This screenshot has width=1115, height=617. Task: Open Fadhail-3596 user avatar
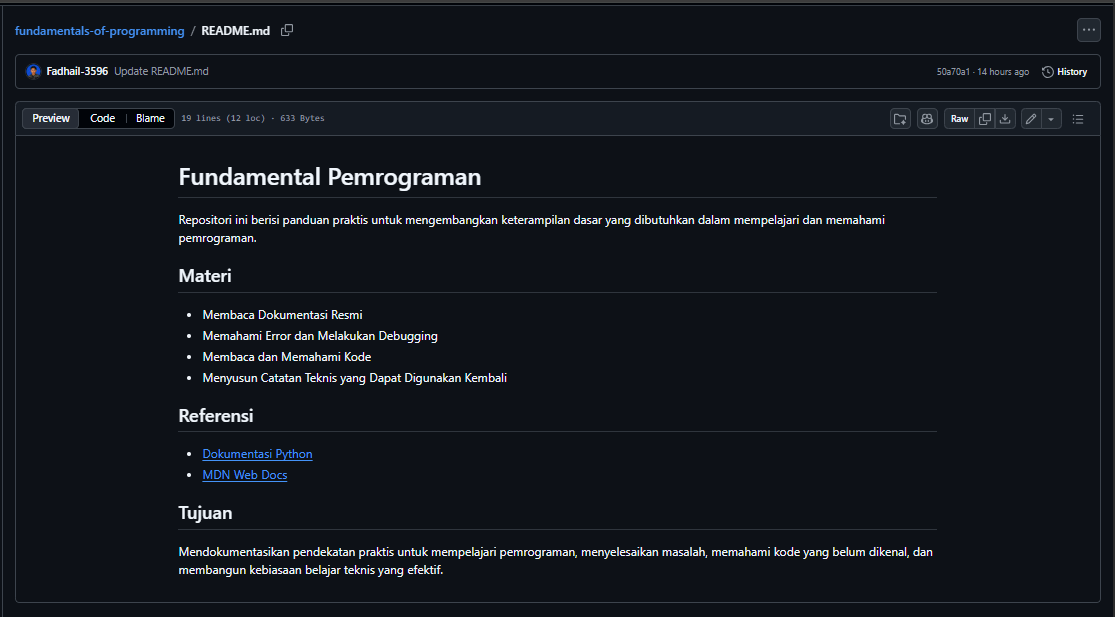[x=33, y=72]
